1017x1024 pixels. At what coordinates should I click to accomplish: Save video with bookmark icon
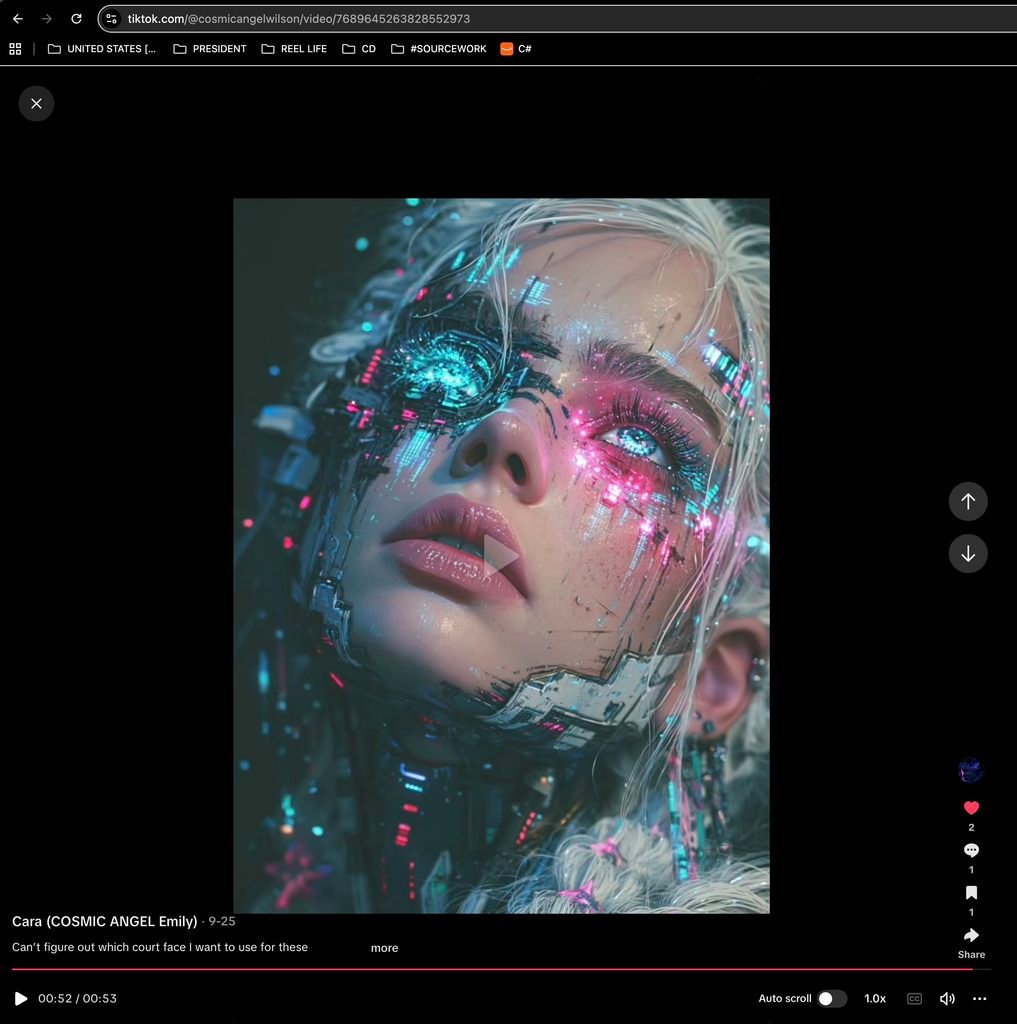point(971,893)
